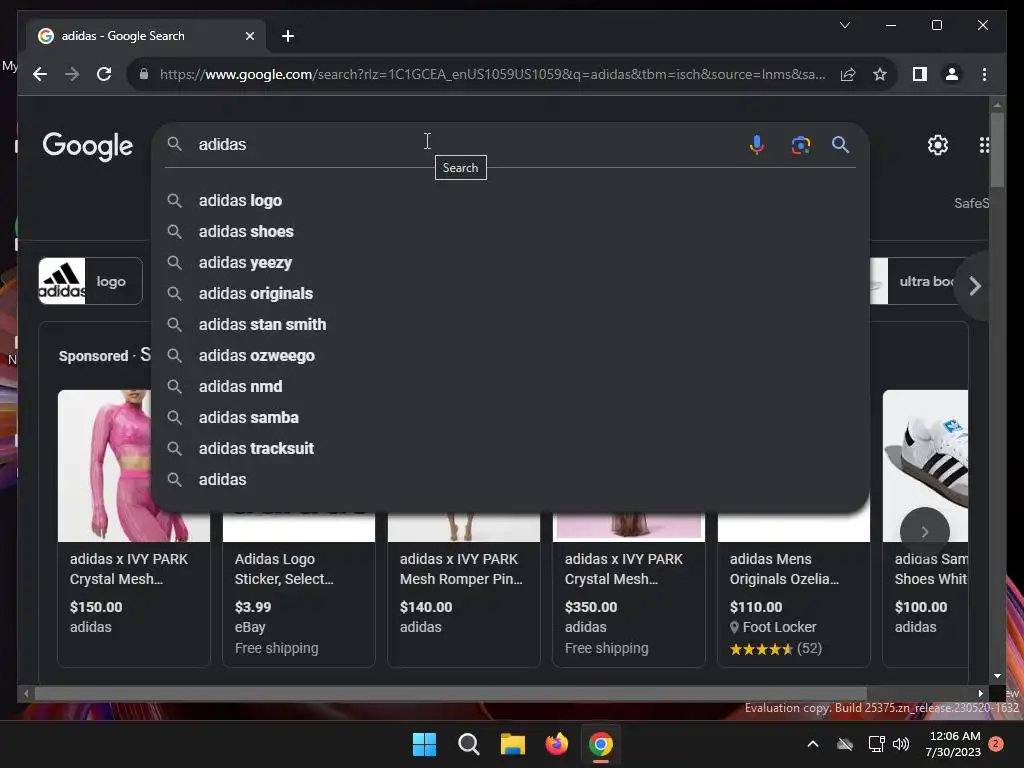The width and height of the screenshot is (1024, 768).
Task: Launch File Explorer from taskbar
Action: 513,744
